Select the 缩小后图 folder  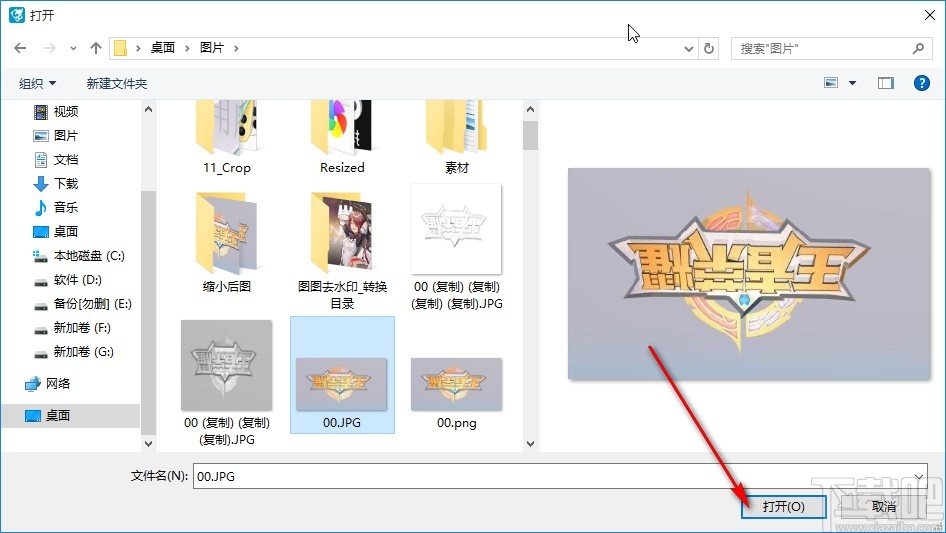226,243
